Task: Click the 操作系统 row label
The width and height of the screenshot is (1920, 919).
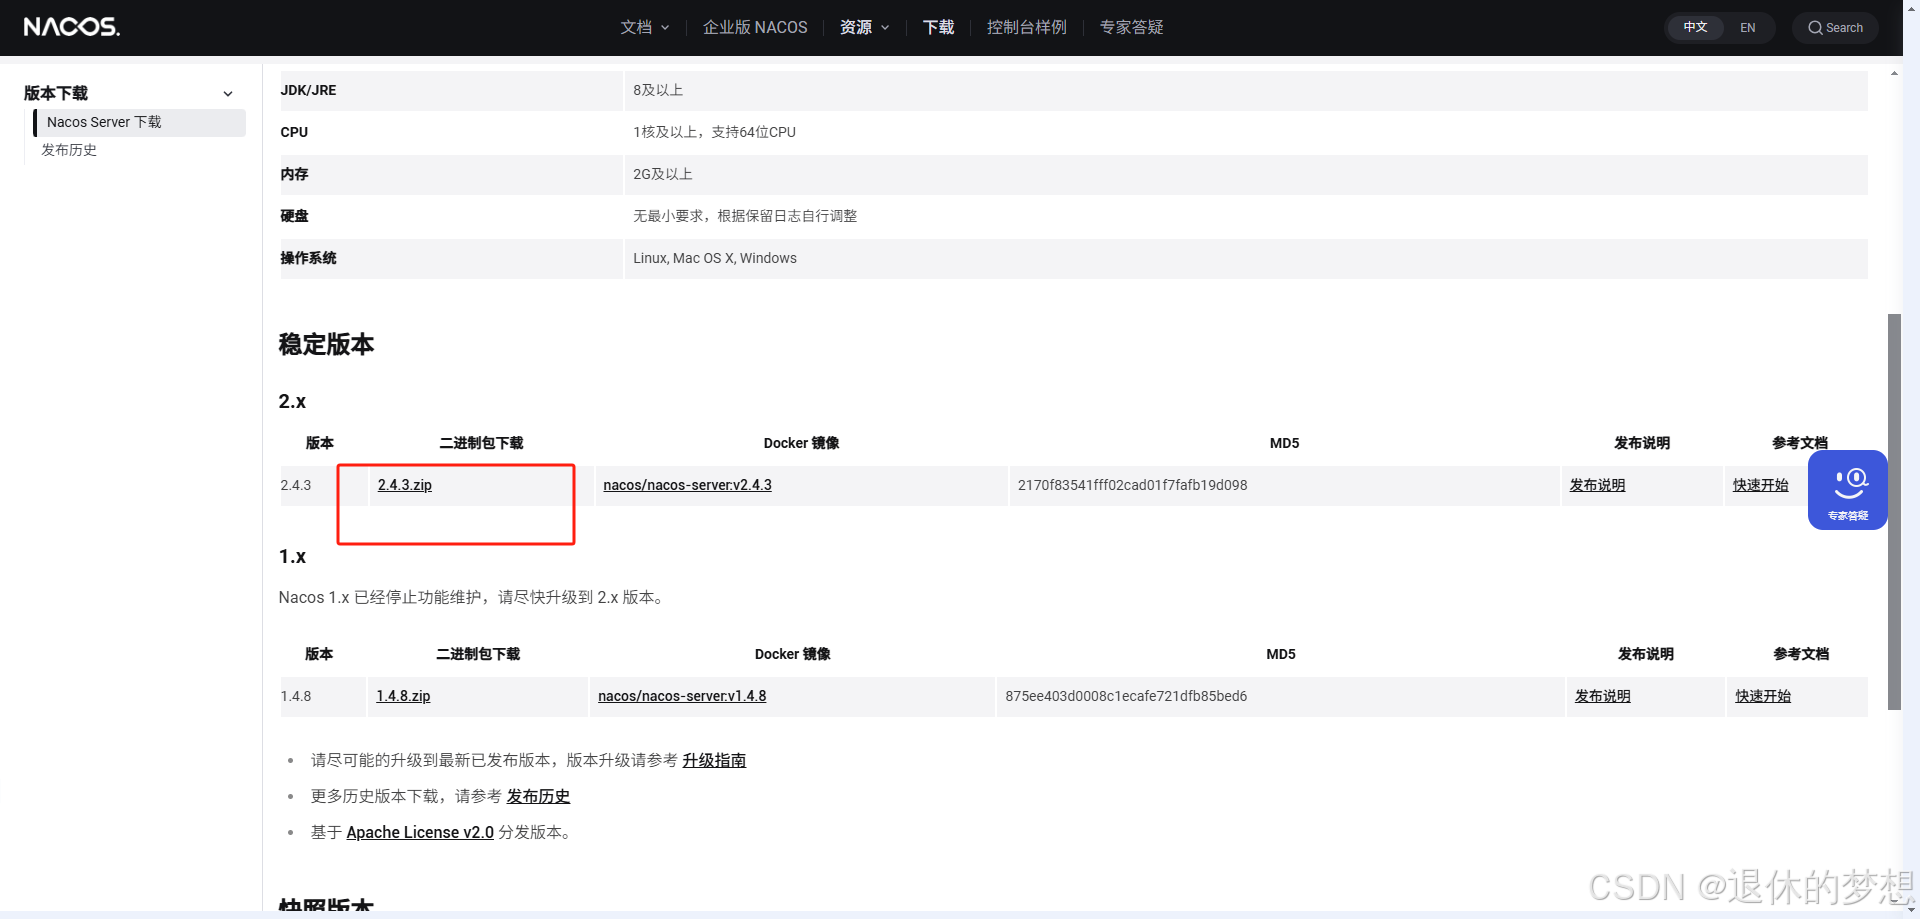Action: coord(308,258)
